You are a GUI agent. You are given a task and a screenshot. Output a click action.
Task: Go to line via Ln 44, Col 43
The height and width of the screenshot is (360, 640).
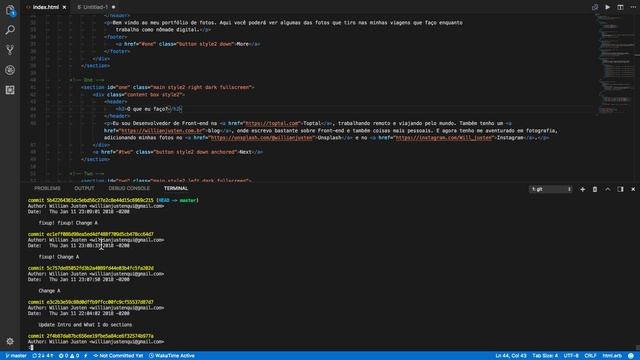tap(511, 356)
